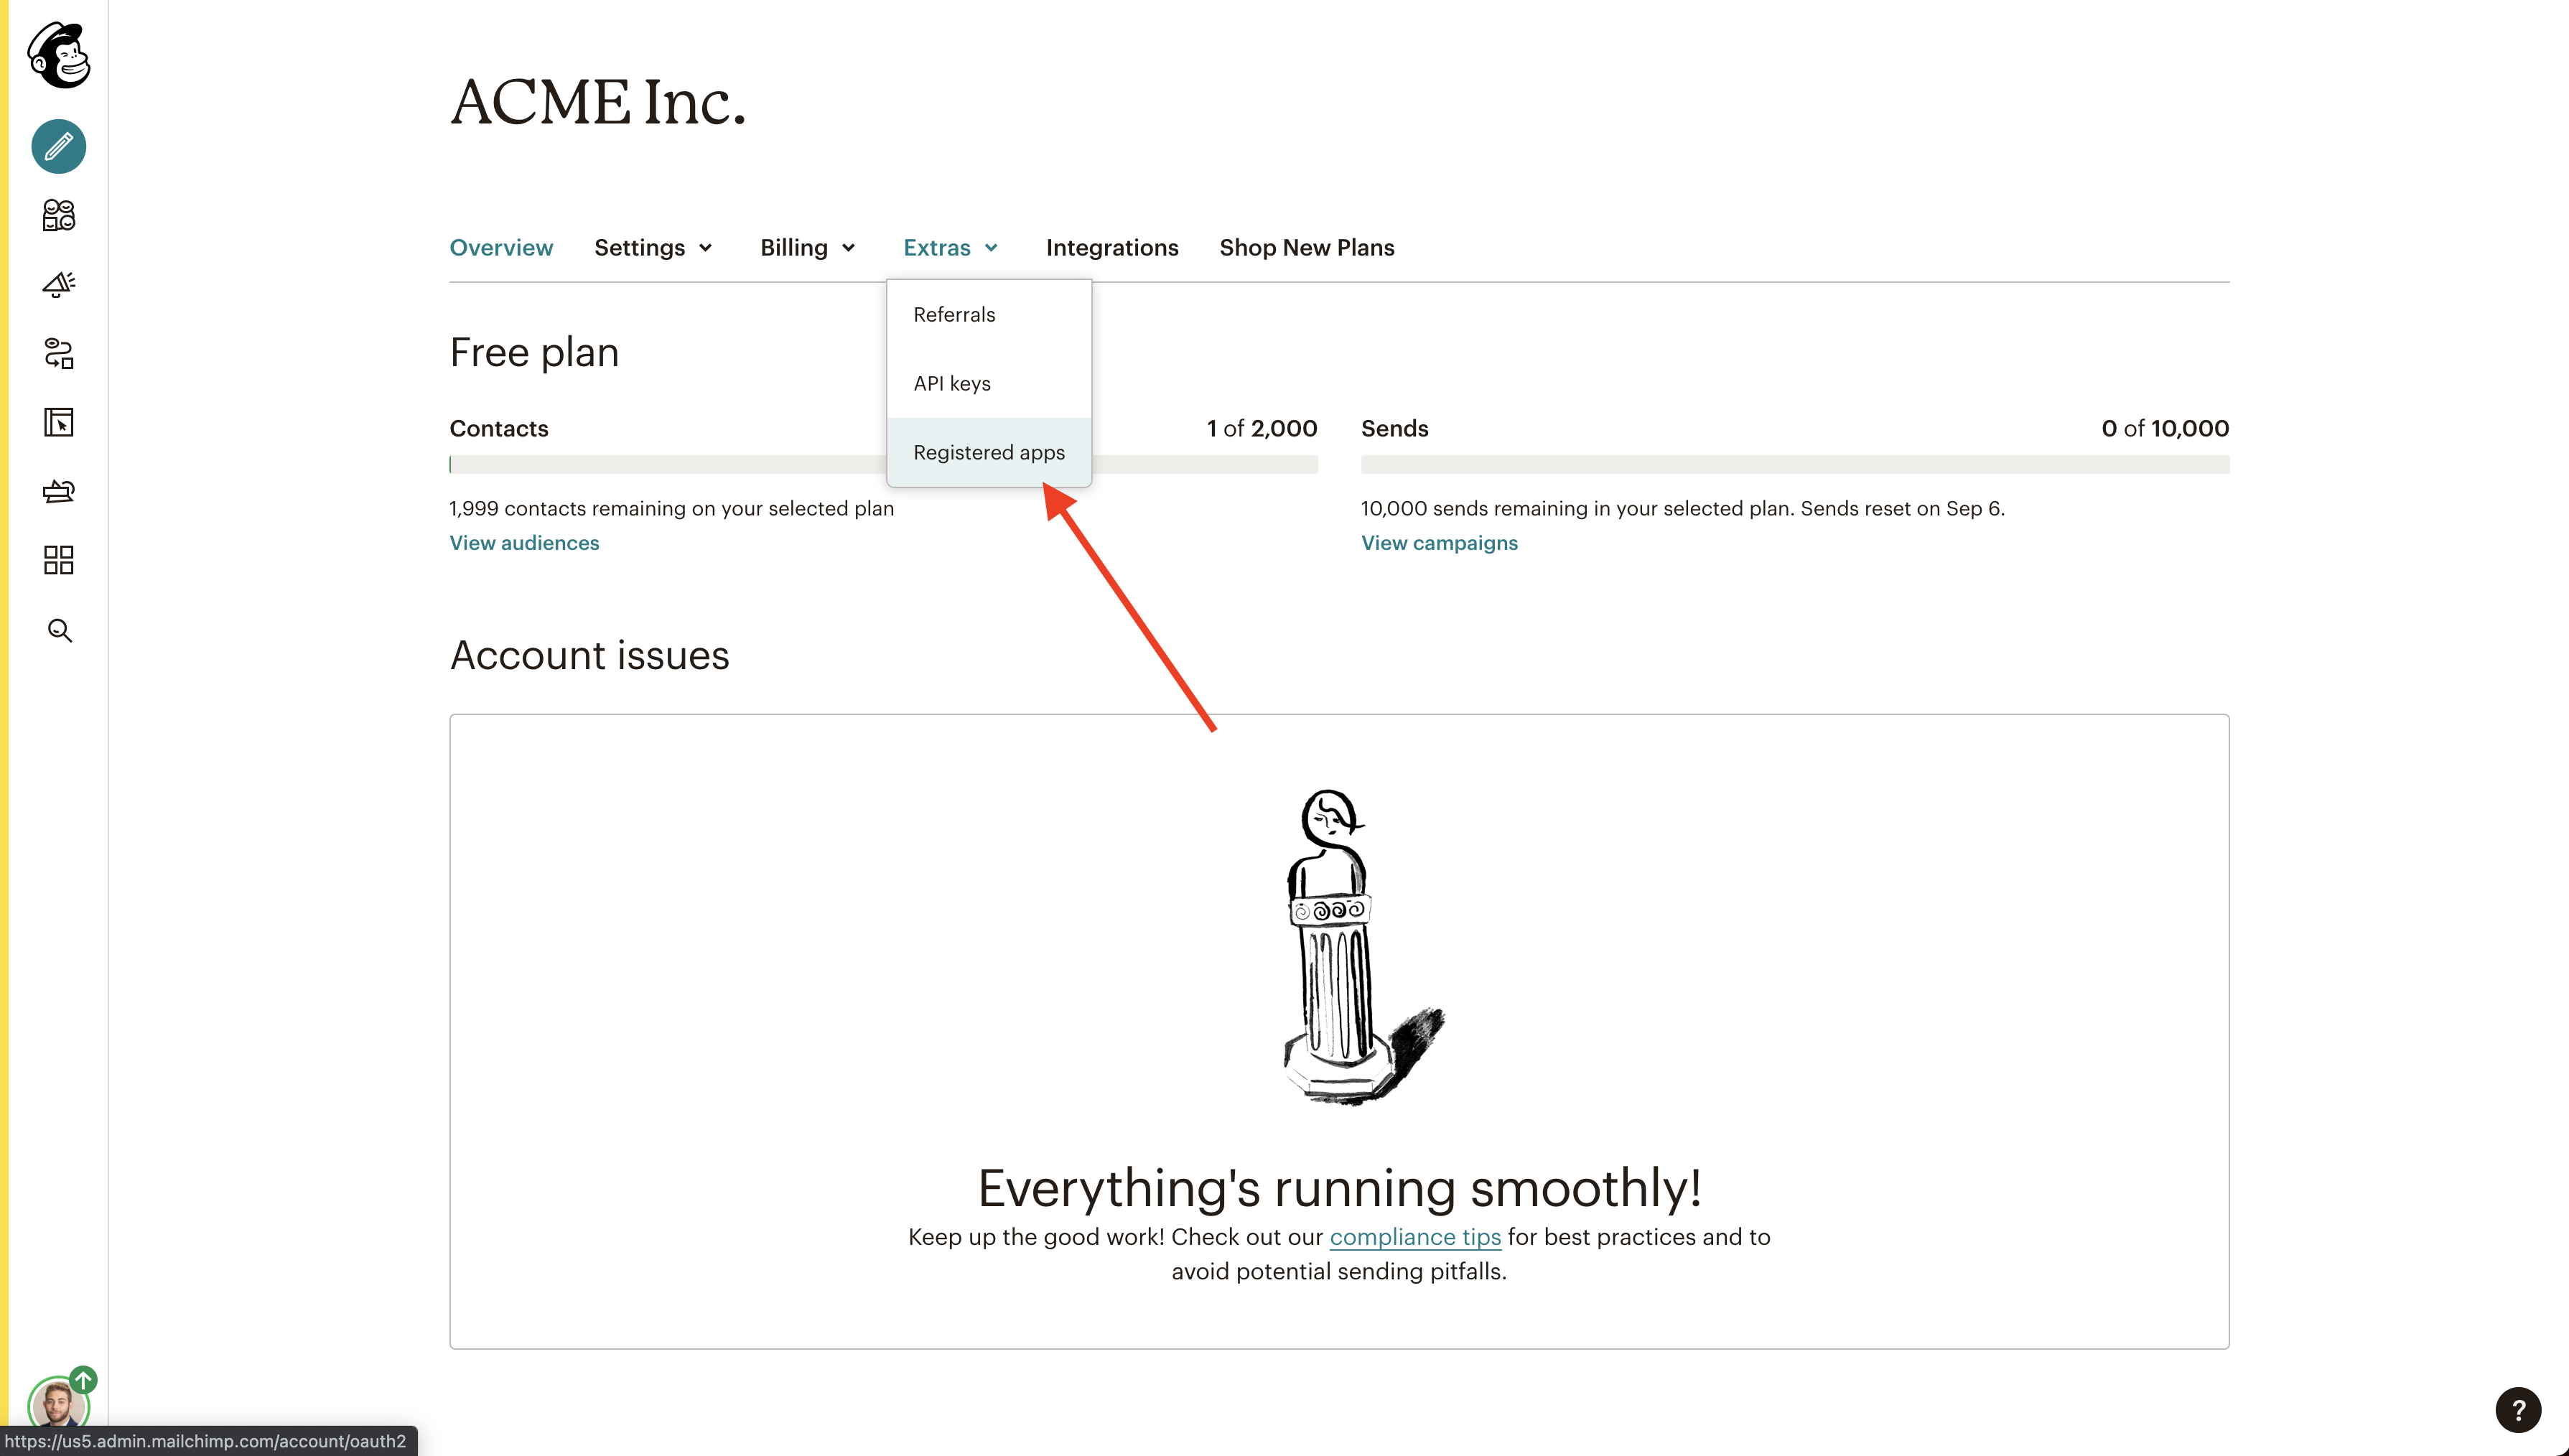Expand the Billing dropdown
The height and width of the screenshot is (1456, 2569).
point(807,247)
